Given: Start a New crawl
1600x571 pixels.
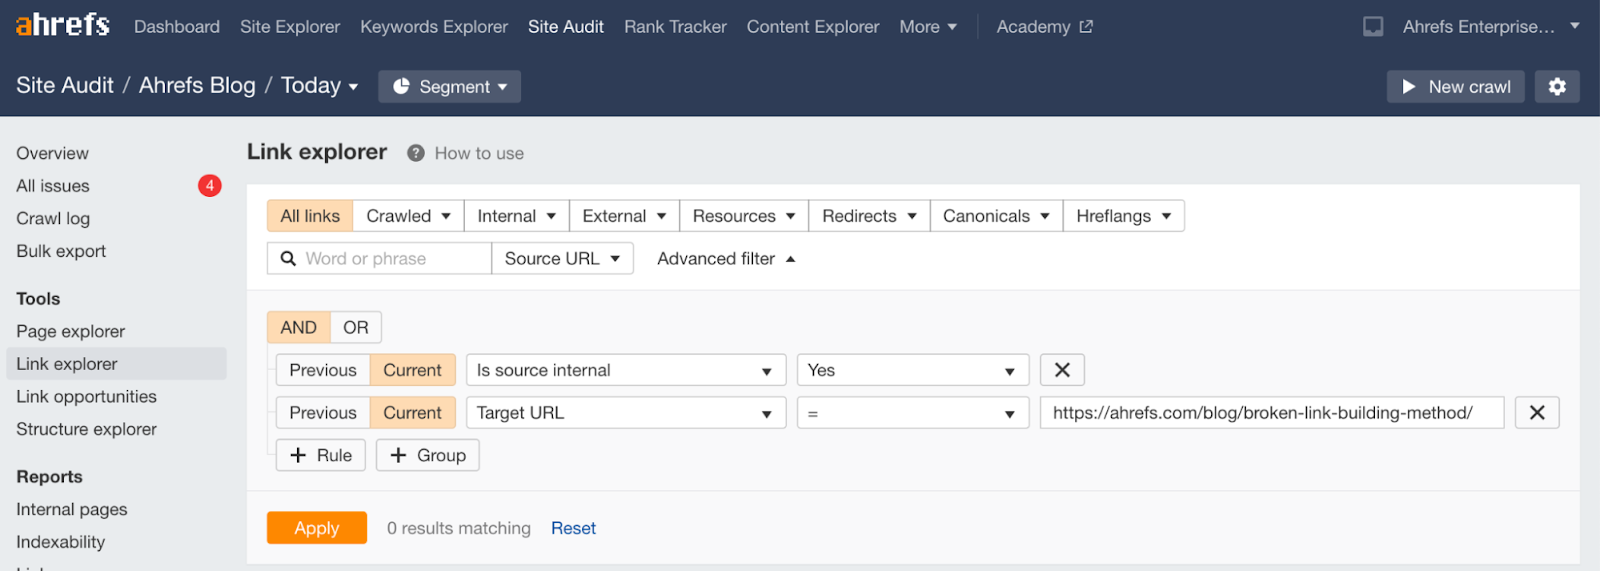Looking at the screenshot, I should click(1455, 87).
